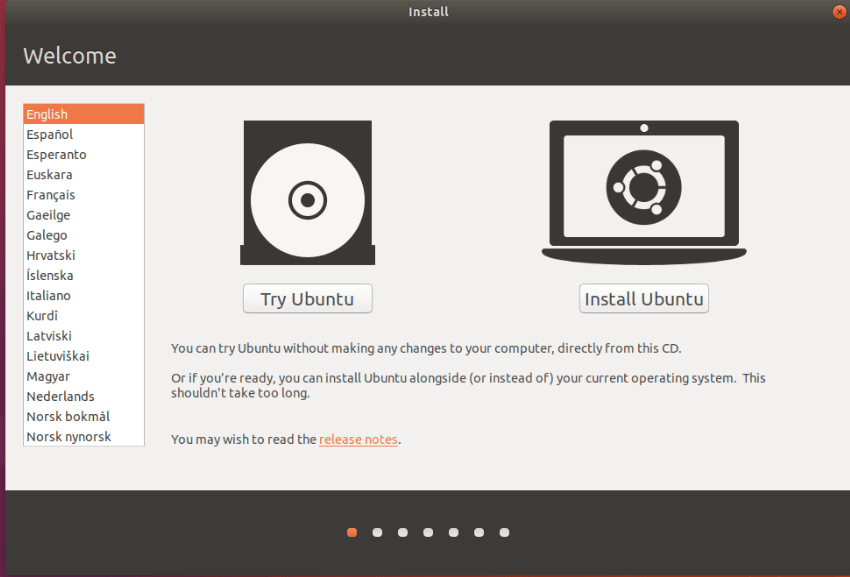Image resolution: width=850 pixels, height=577 pixels.
Task: Open the release notes link
Action: click(358, 439)
